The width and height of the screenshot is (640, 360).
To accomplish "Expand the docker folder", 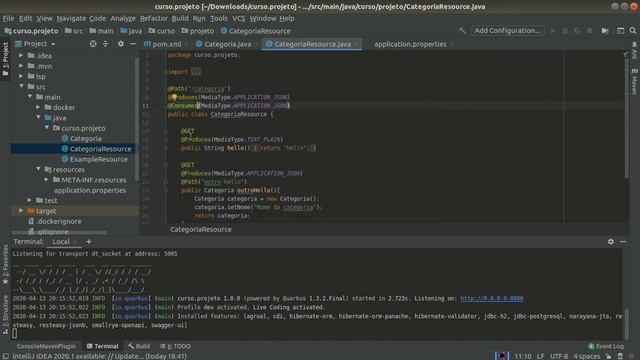I will 38,107.
